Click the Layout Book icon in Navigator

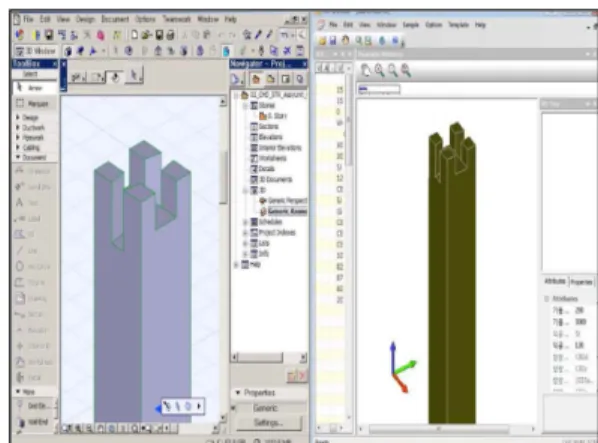coord(286,79)
